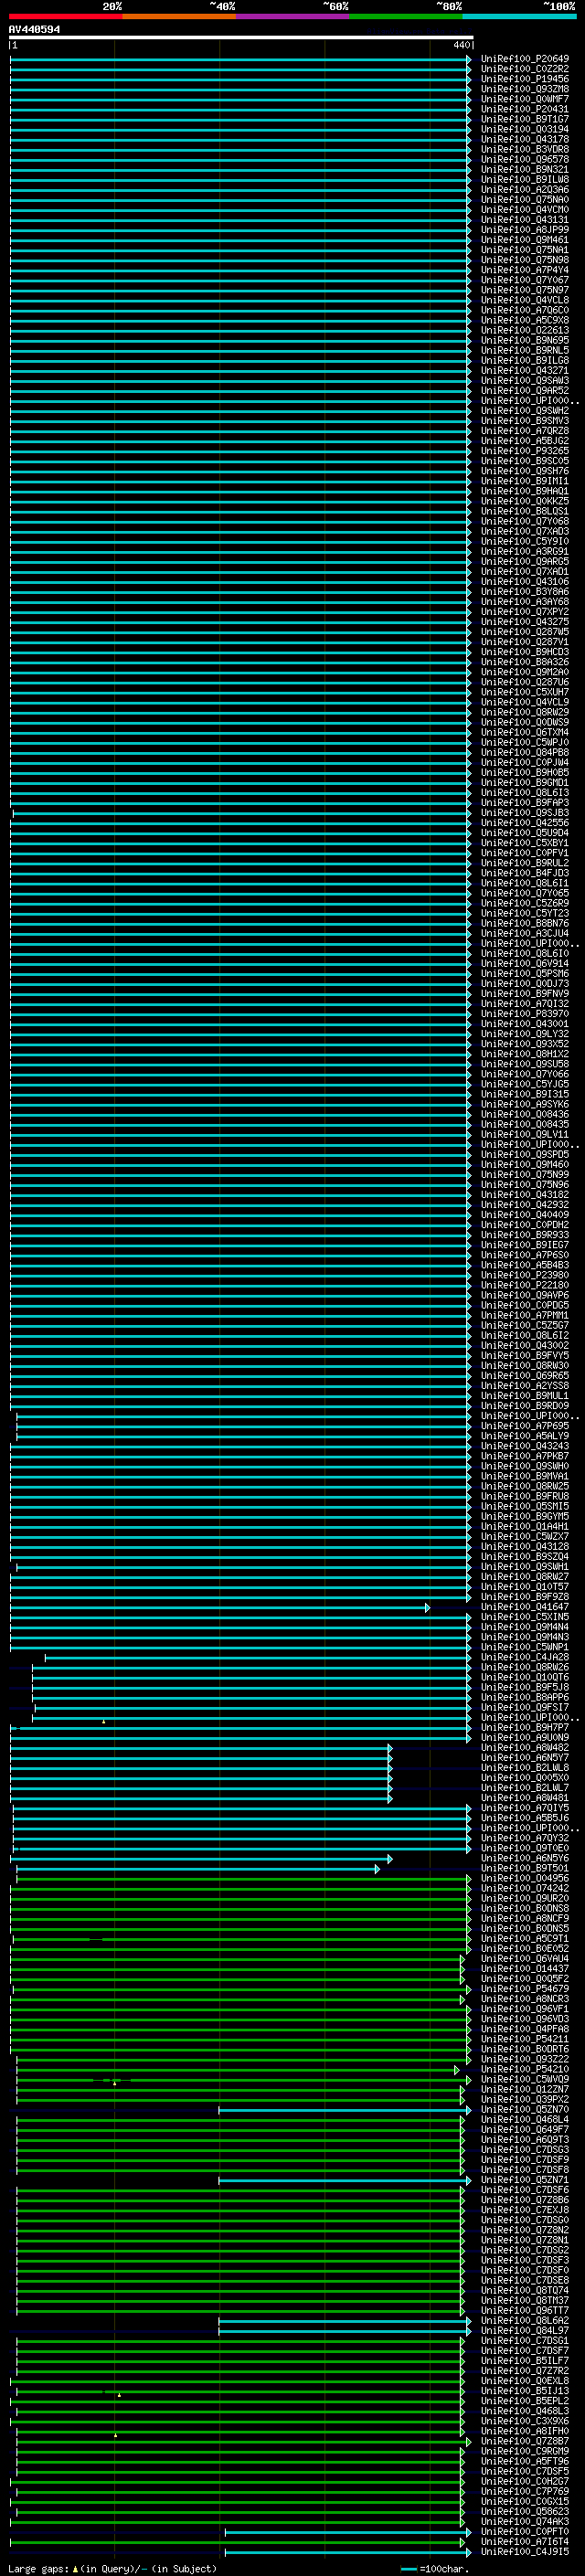Select the UniRef100_A5B5J6 label
585x2576 pixels.
pyautogui.click(x=524, y=1818)
